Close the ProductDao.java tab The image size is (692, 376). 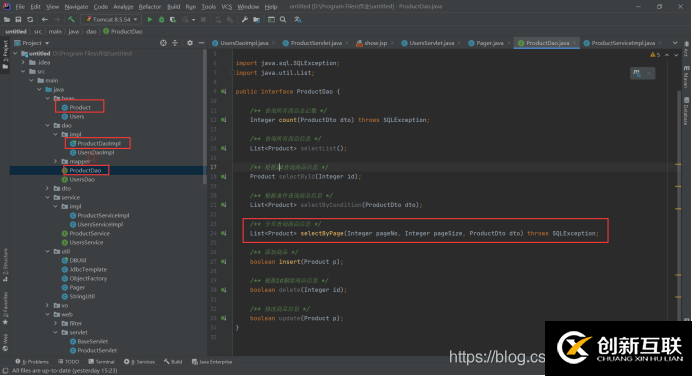[x=574, y=43]
